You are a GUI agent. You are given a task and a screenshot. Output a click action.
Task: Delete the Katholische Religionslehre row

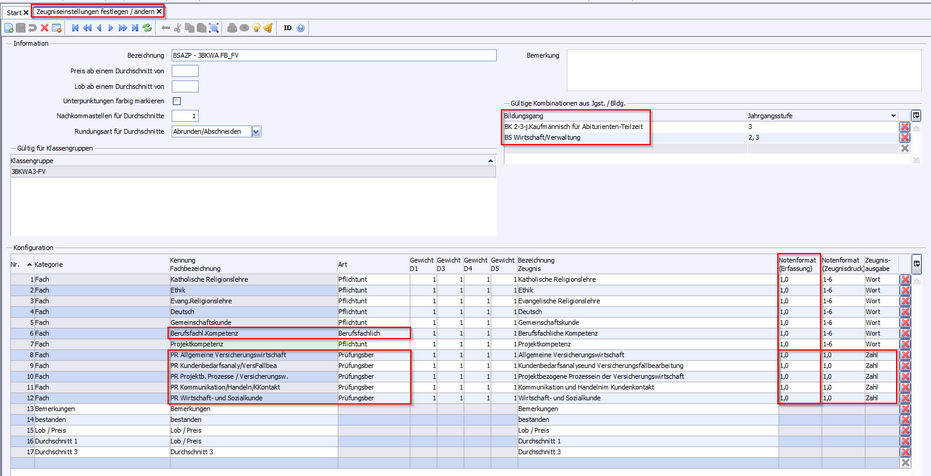click(905, 280)
